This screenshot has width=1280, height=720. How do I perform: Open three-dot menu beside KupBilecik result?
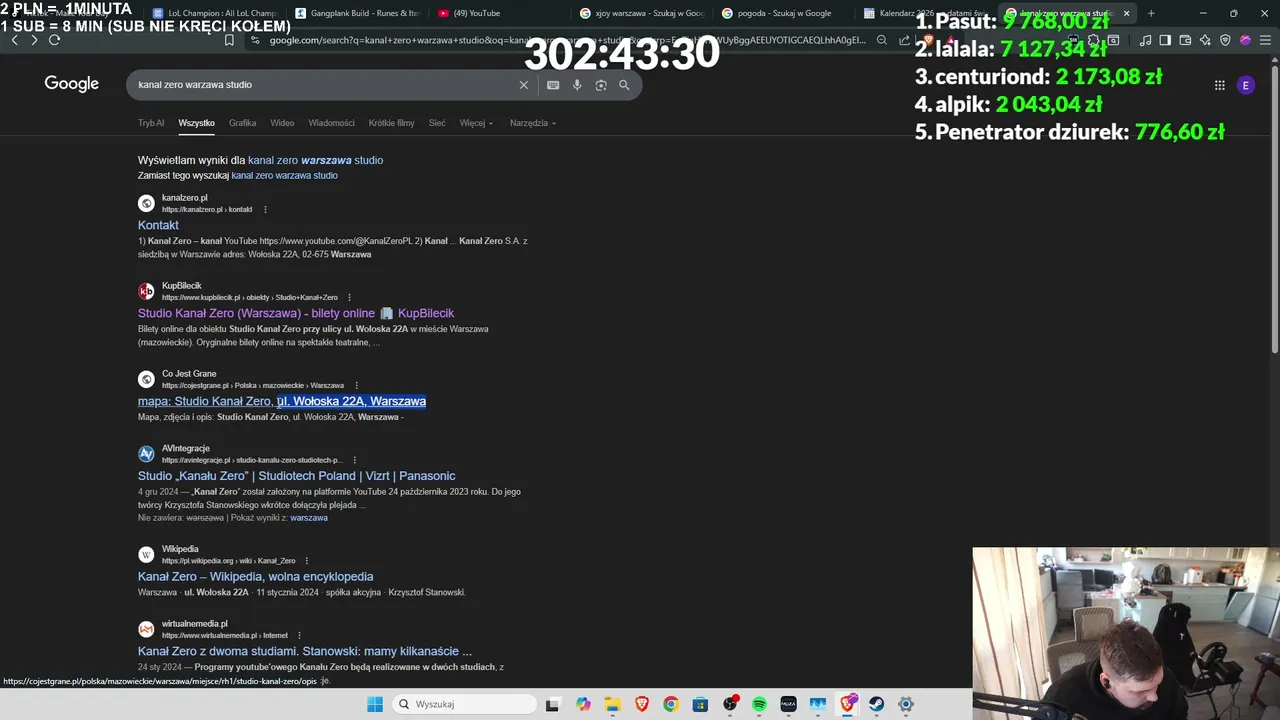click(349, 297)
